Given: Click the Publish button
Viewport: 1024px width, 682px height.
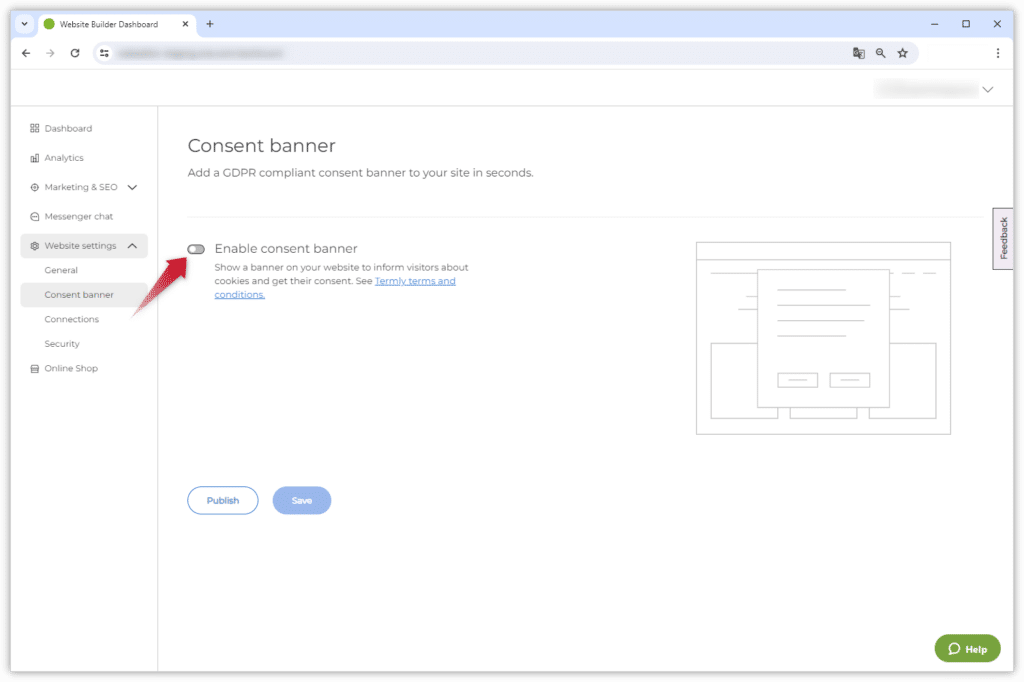Looking at the screenshot, I should (223, 500).
